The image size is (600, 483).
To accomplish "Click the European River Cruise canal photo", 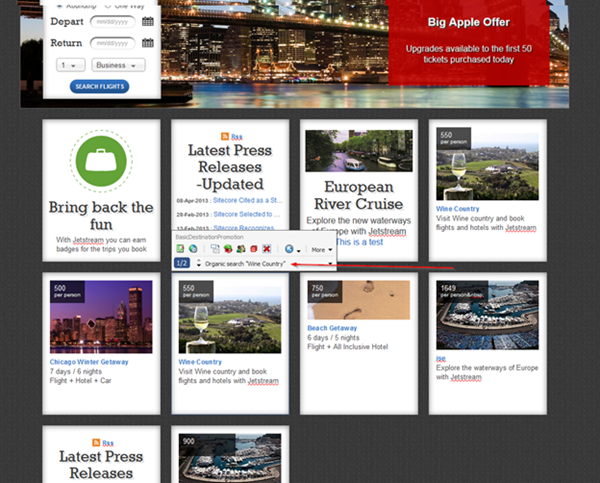I will [359, 151].
